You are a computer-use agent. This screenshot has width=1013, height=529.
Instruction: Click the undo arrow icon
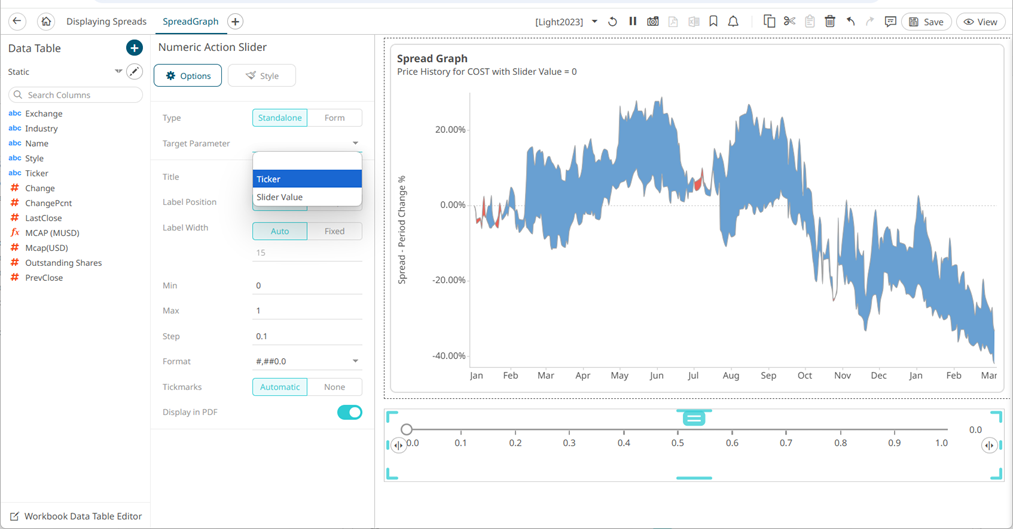tap(851, 21)
